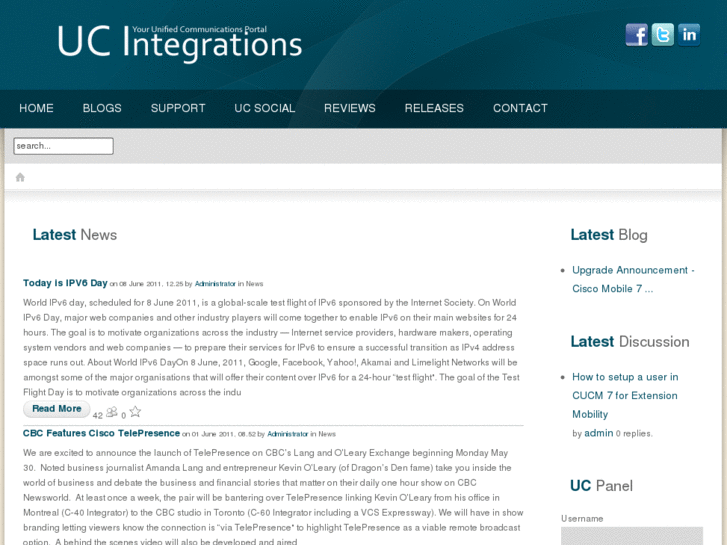Open the Facebook social icon
This screenshot has width=727, height=545.
pos(637,35)
